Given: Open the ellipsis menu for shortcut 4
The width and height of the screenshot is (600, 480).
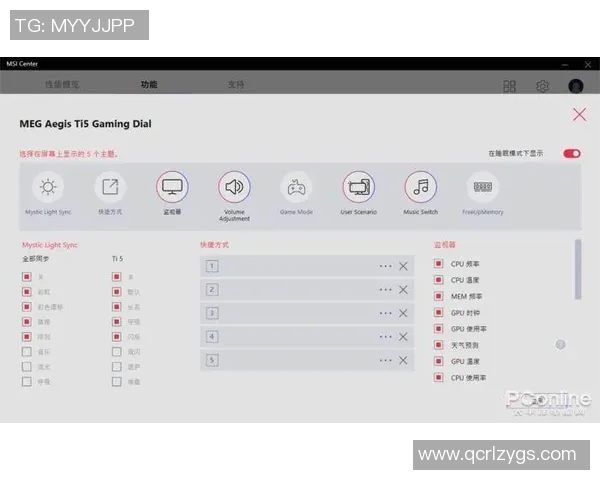Looking at the screenshot, I should (386, 337).
